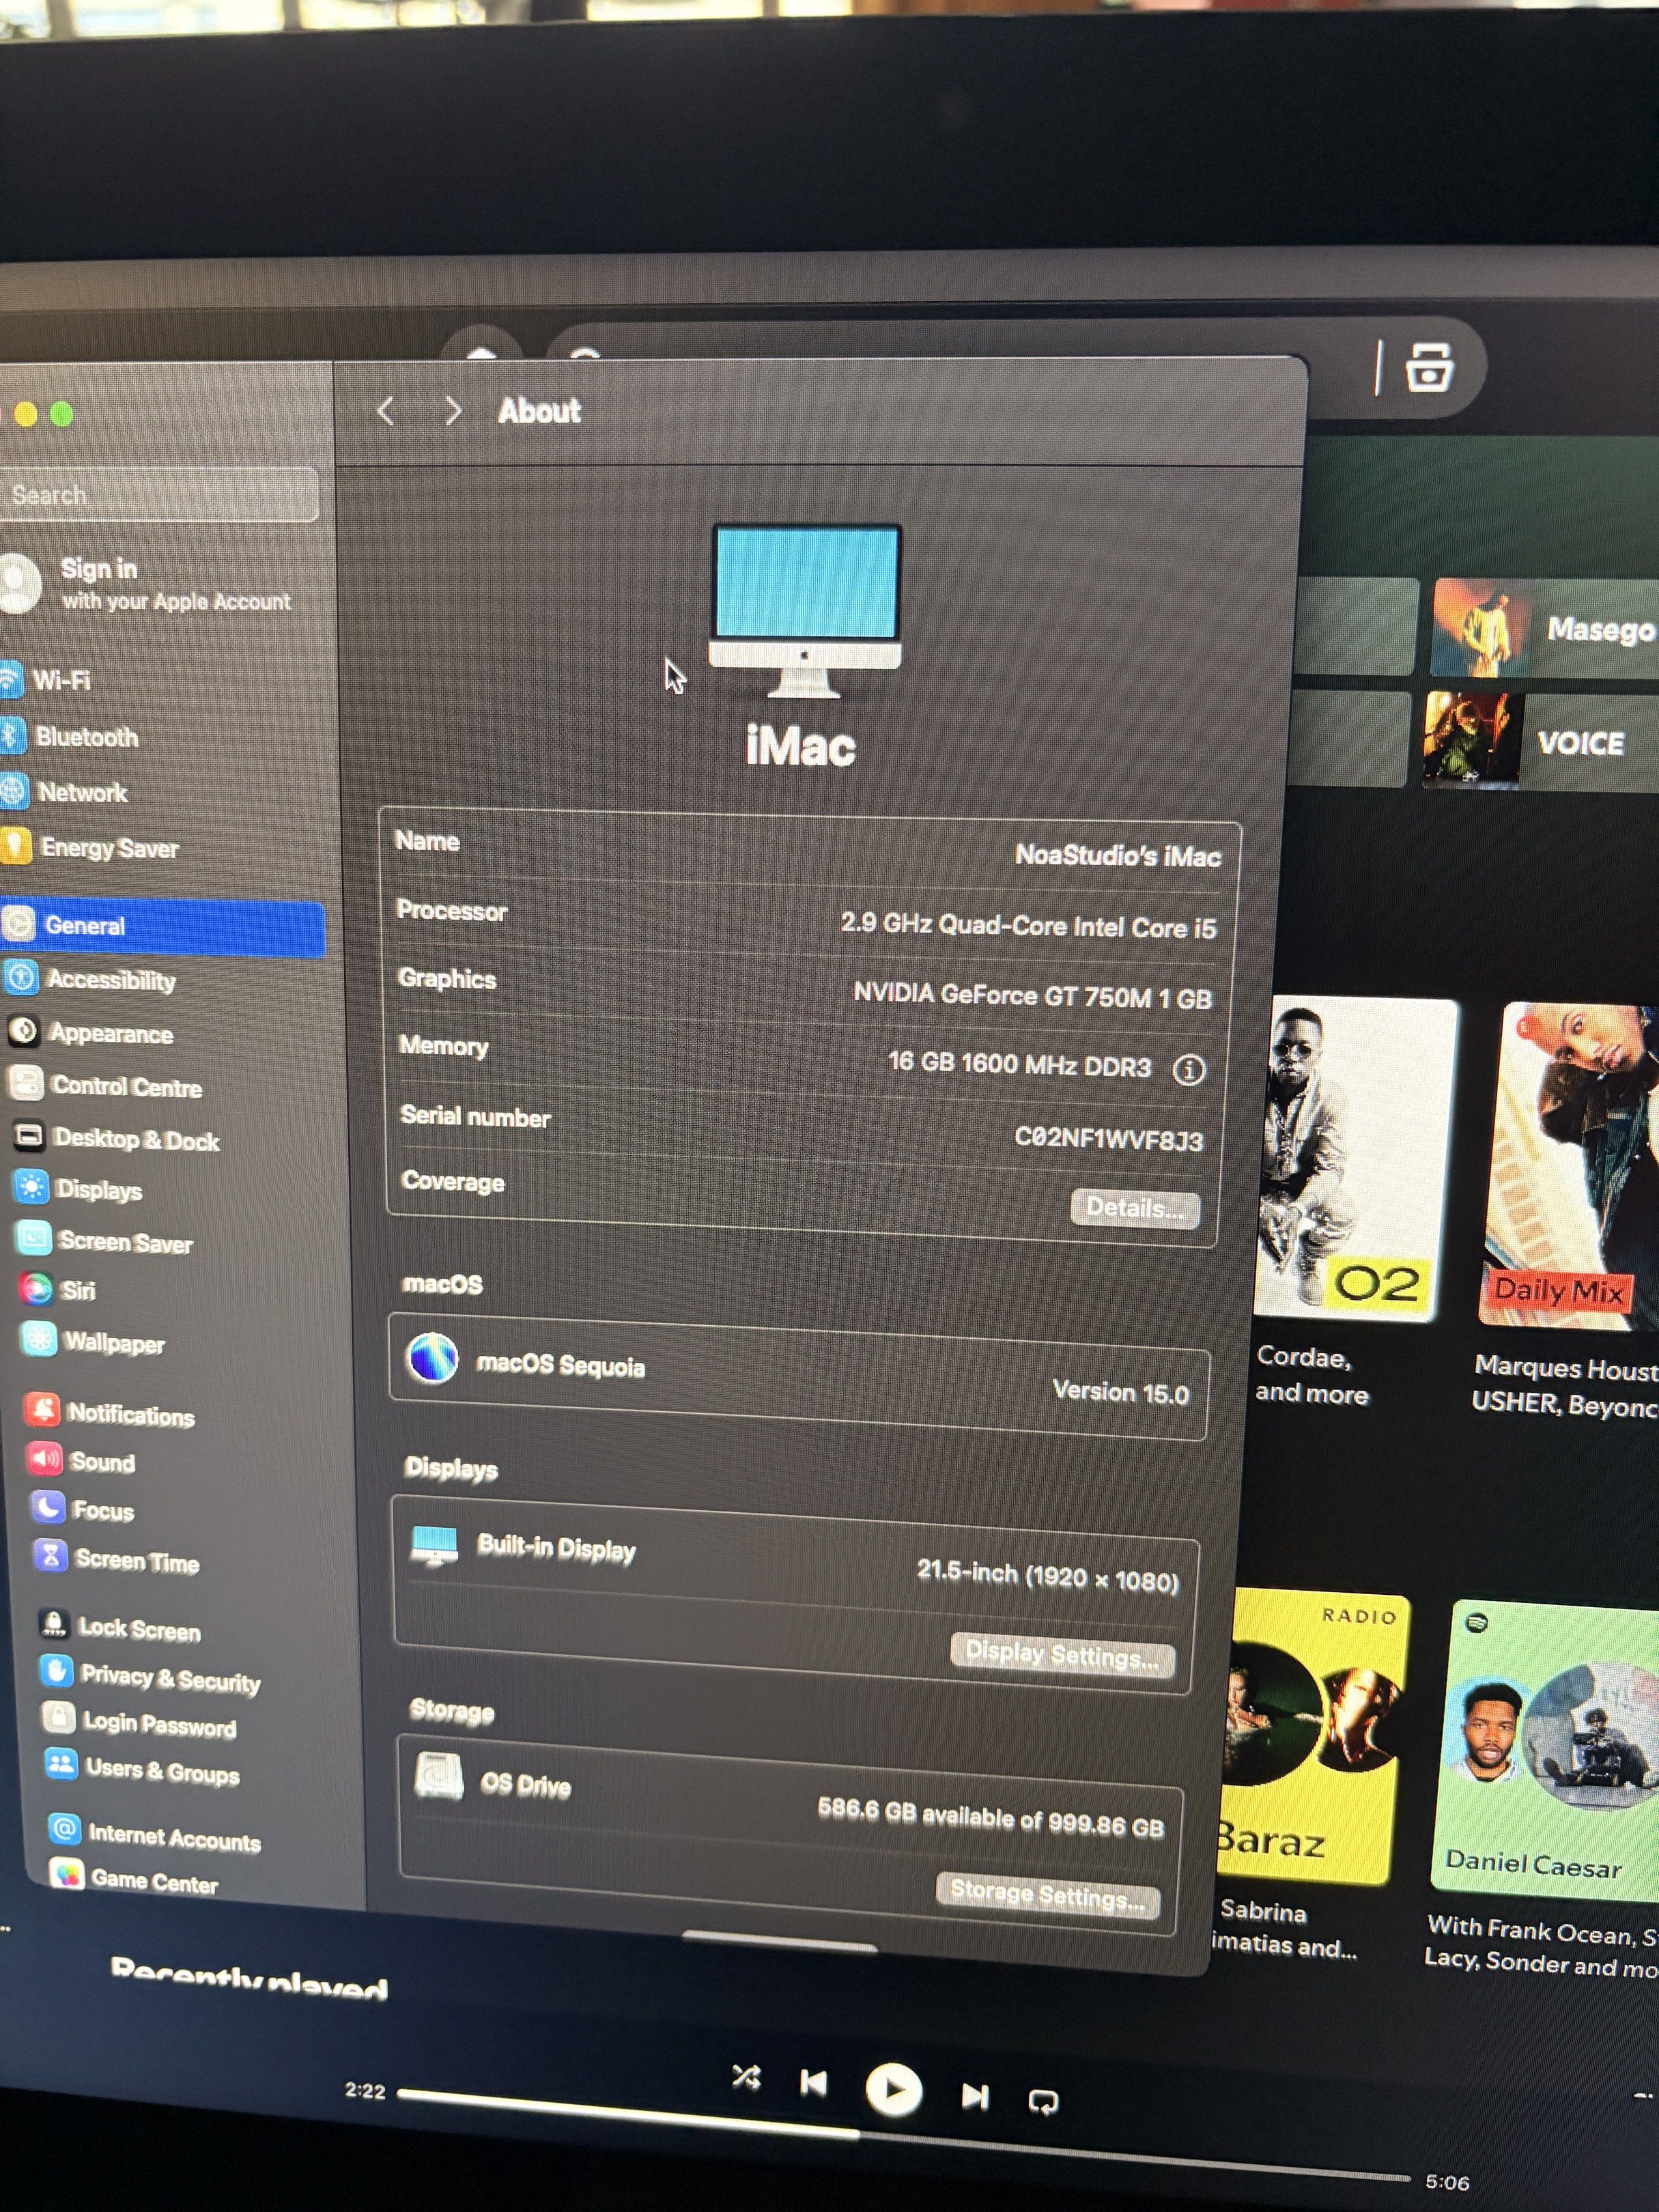Click the memory info icon

click(1188, 1070)
